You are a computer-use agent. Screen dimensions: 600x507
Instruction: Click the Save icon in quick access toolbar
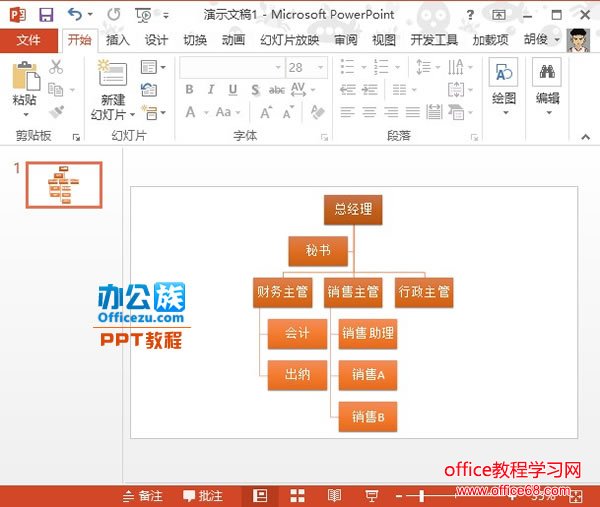coord(46,15)
